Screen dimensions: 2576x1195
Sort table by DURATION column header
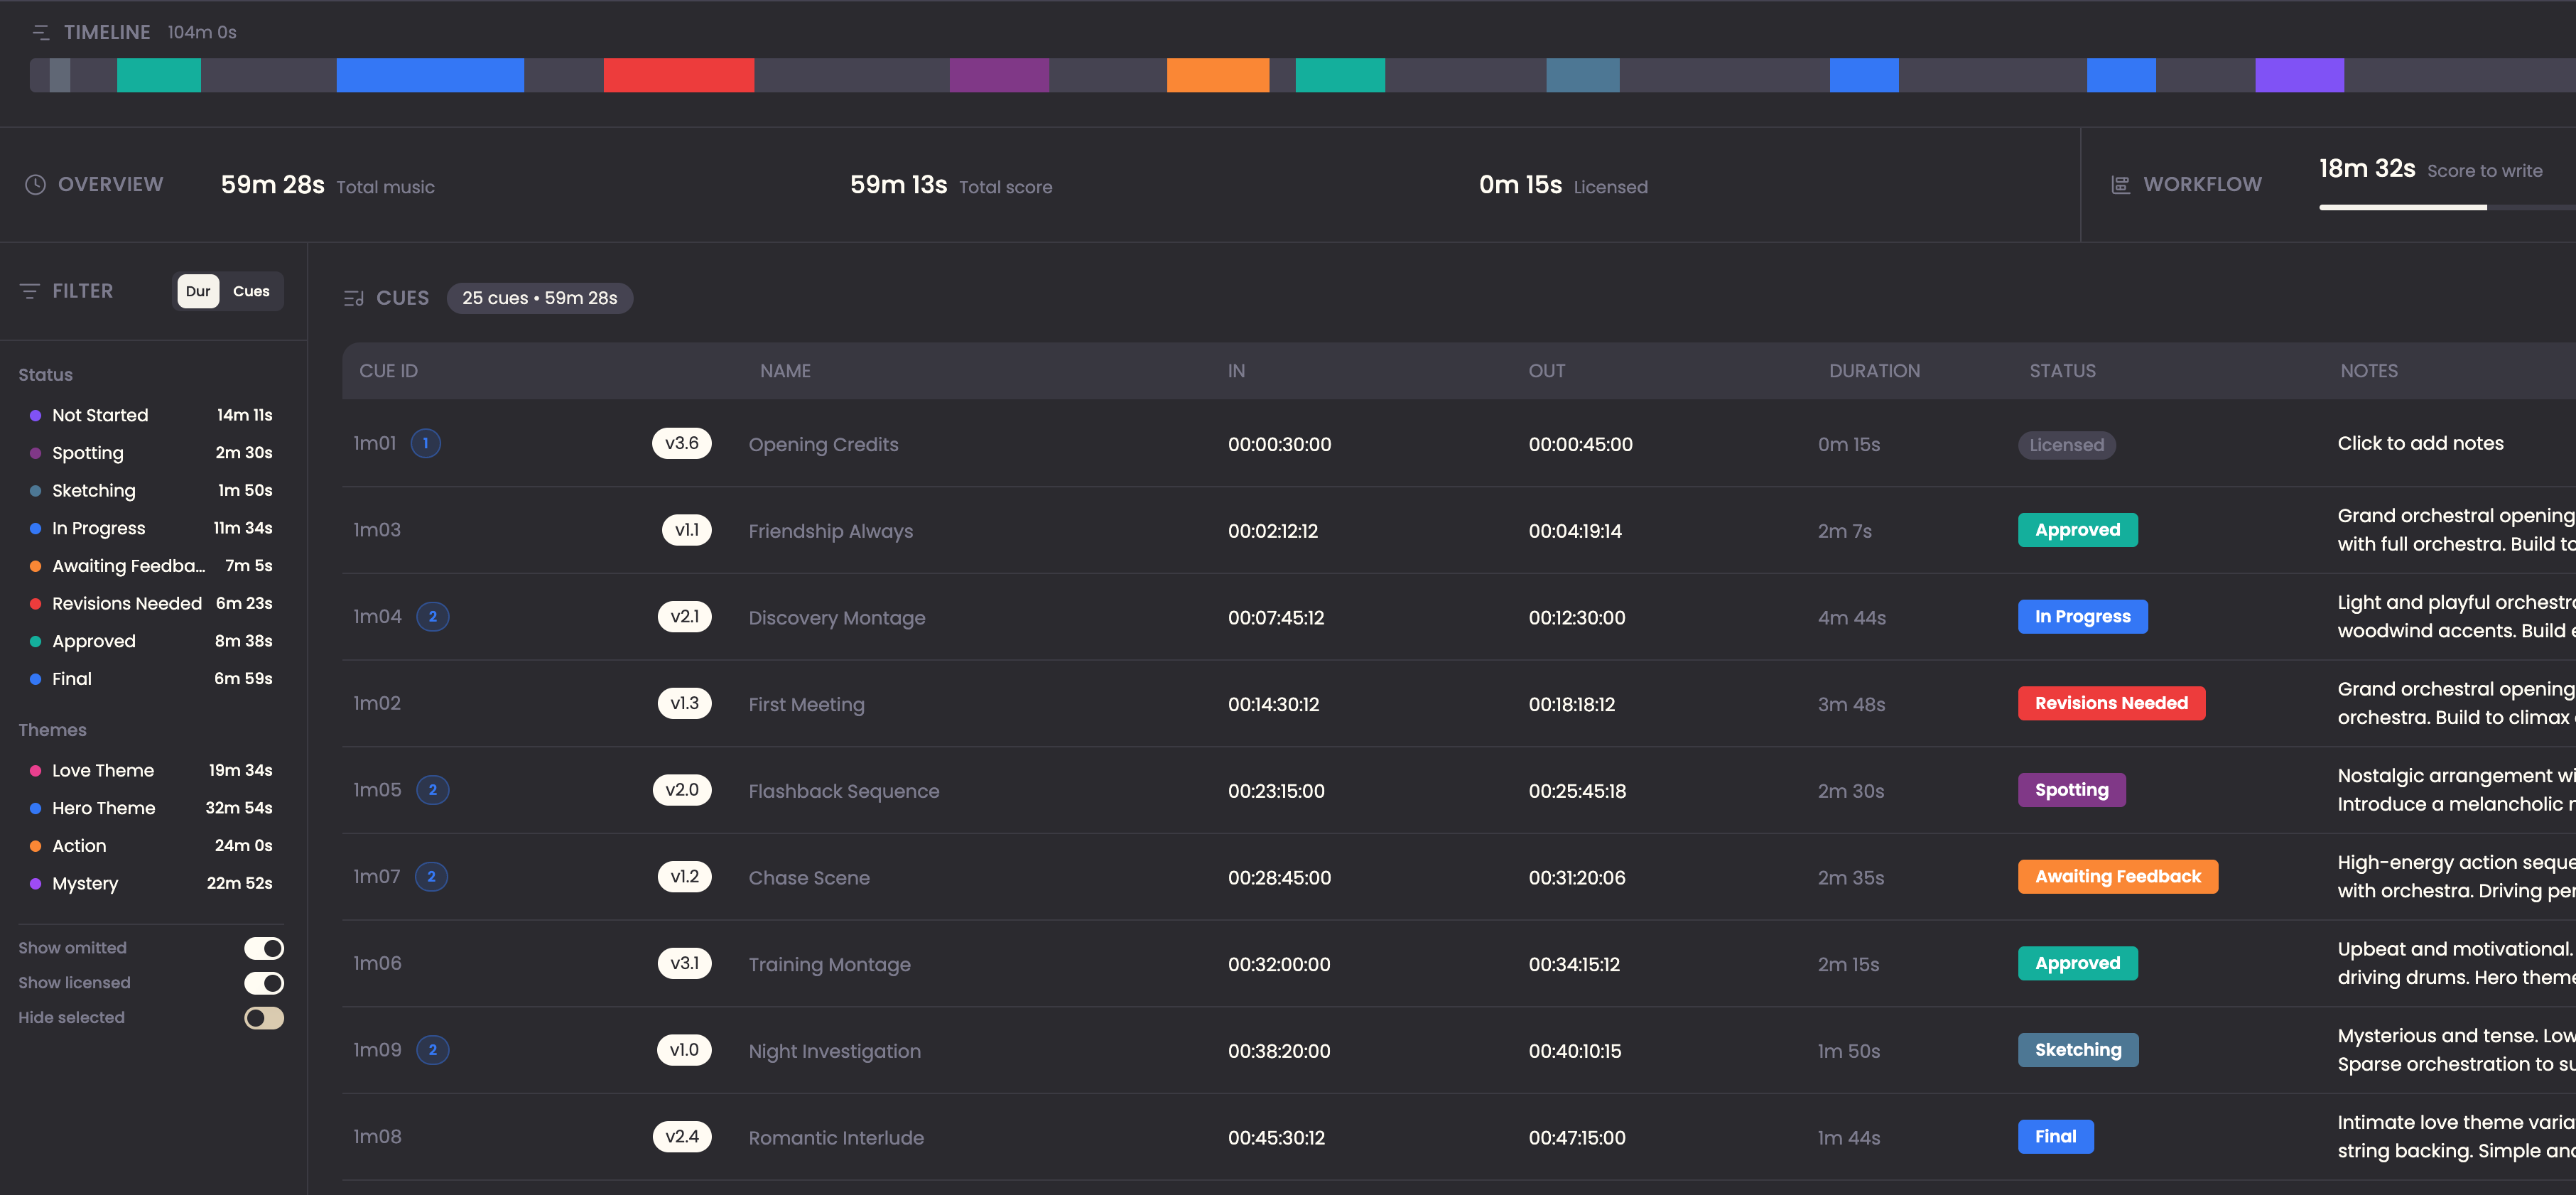click(x=1874, y=371)
